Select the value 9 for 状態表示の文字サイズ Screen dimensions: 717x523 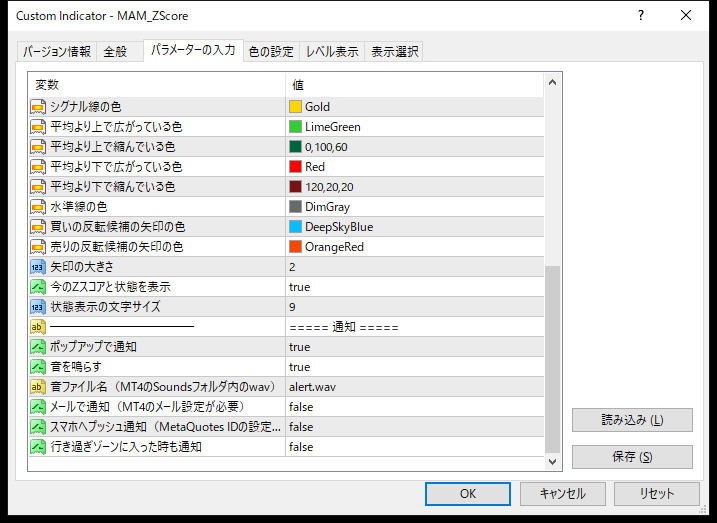[415, 307]
